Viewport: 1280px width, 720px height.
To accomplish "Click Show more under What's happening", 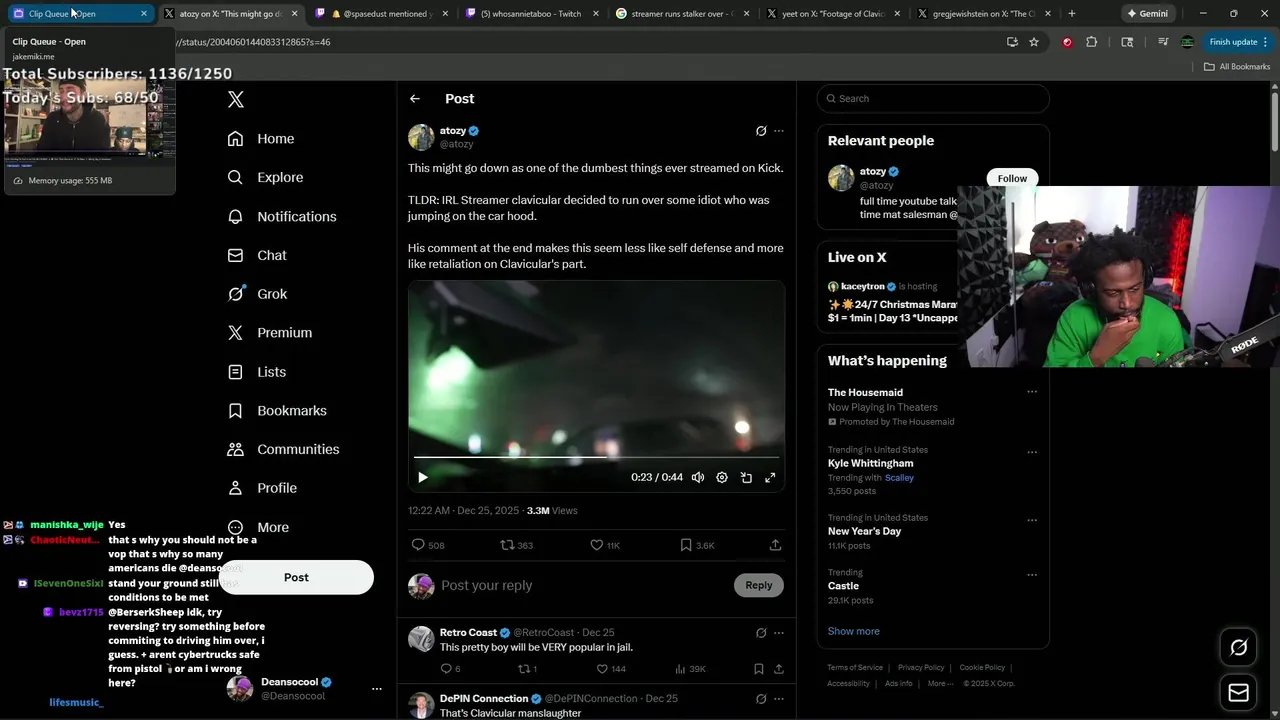I will tap(854, 631).
